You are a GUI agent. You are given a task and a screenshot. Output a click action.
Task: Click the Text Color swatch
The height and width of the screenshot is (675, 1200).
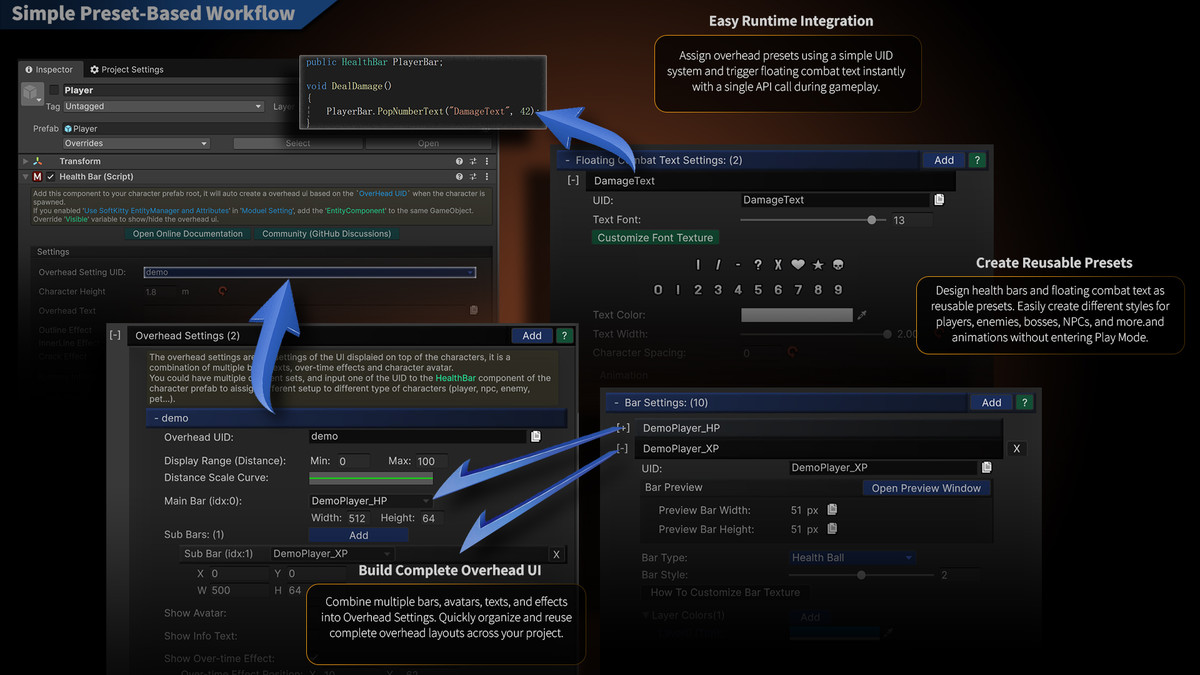(796, 315)
